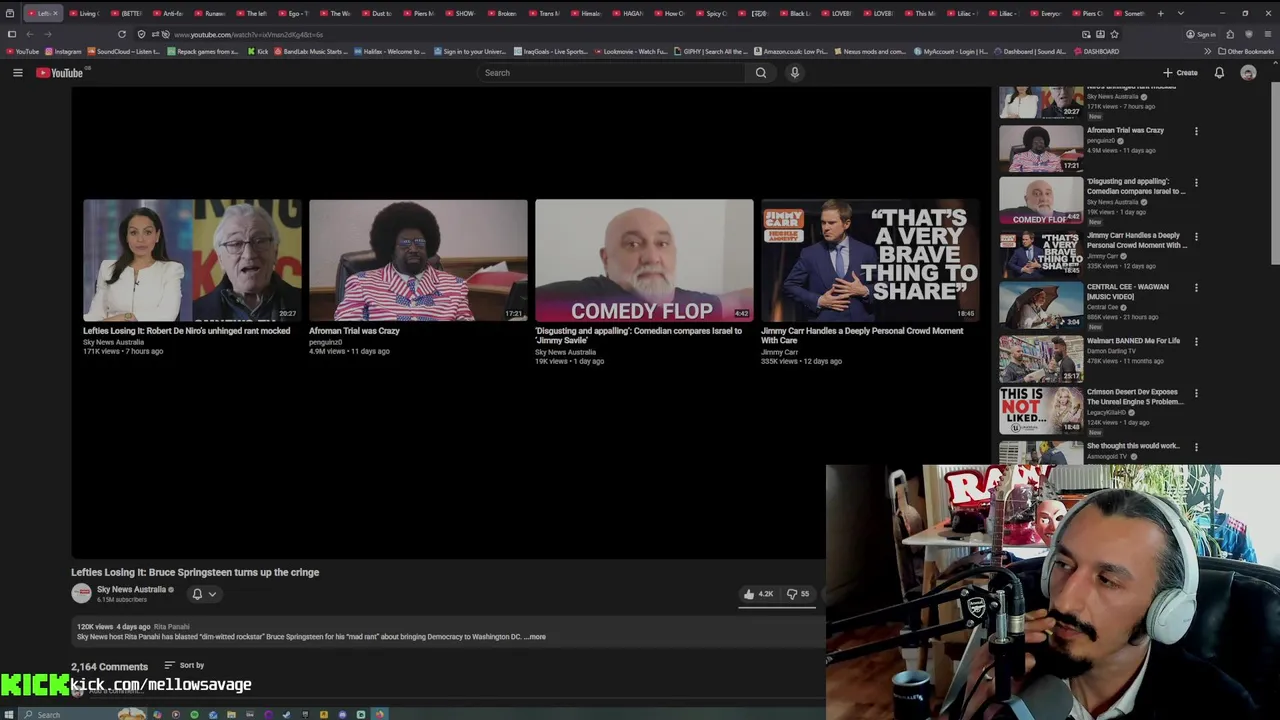Open the BandLab Music Starts bookmark

(x=311, y=51)
